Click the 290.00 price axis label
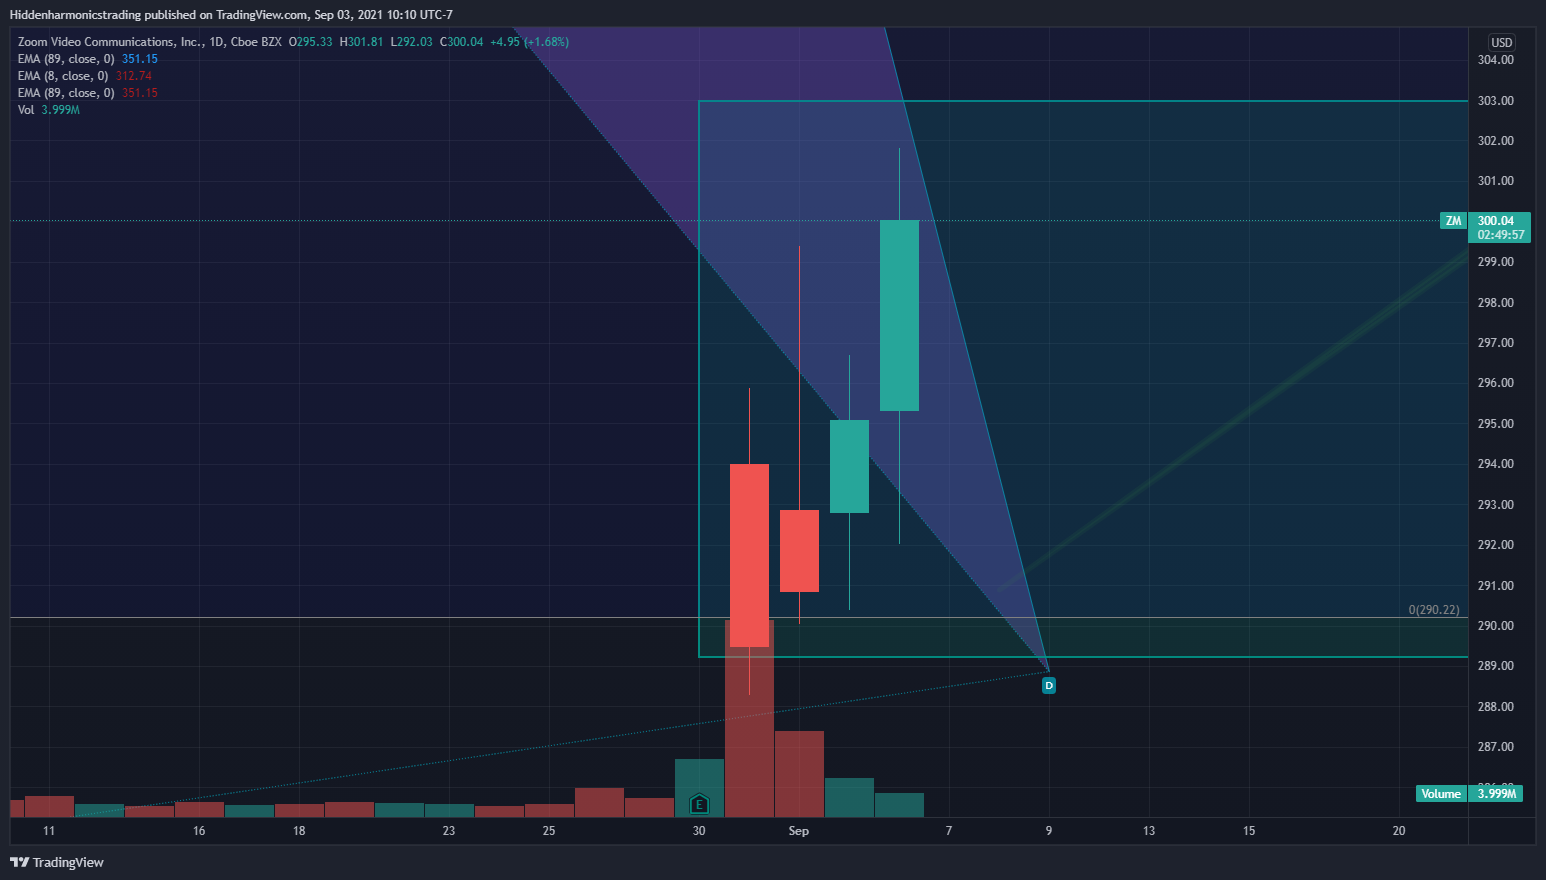 click(1496, 626)
